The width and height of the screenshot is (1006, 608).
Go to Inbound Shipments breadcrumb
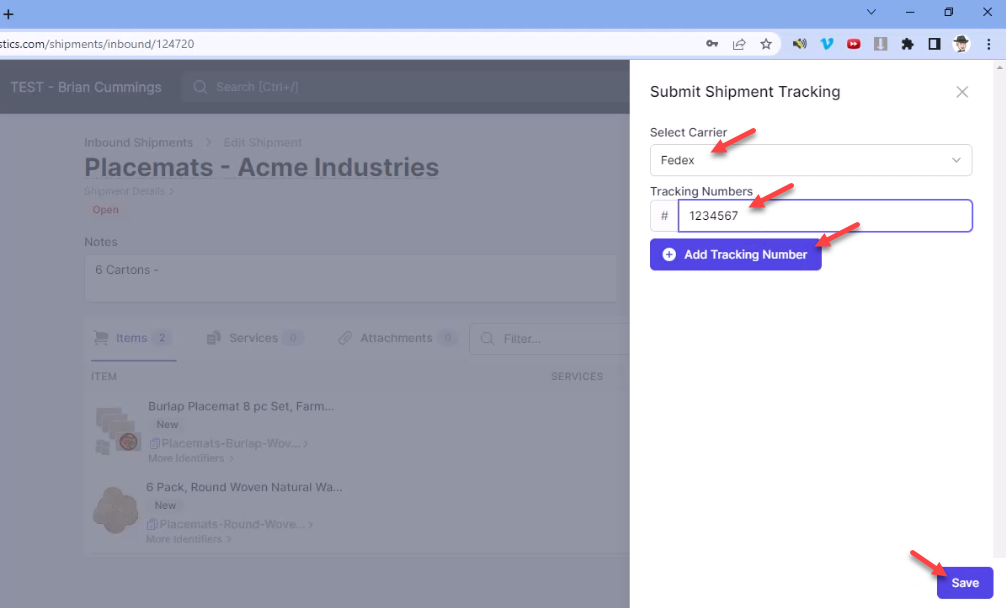tap(139, 142)
